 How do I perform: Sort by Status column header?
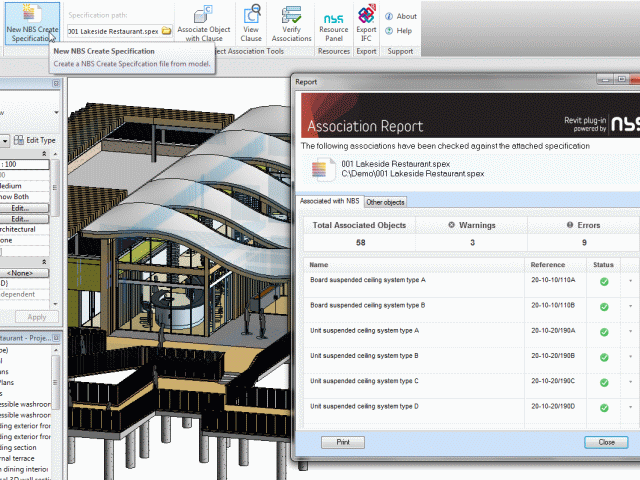coord(603,264)
